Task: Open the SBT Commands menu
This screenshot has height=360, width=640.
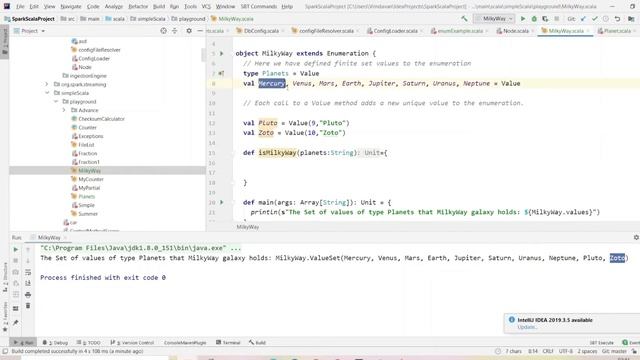Action: pyautogui.click(x=258, y=7)
